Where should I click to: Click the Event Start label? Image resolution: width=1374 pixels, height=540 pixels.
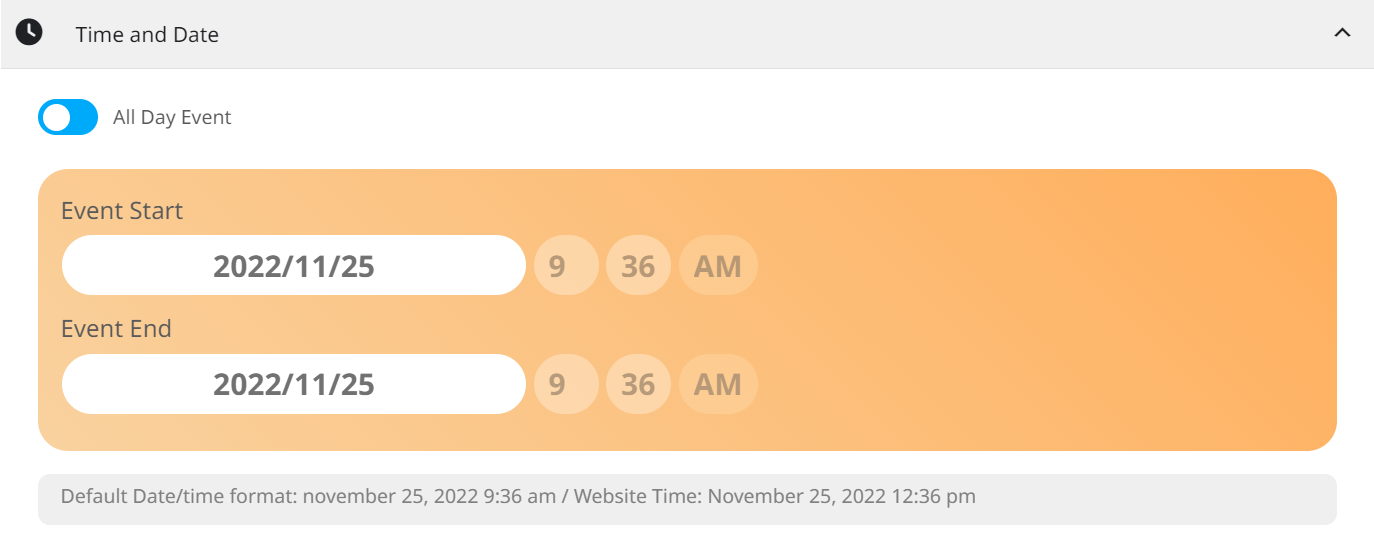point(122,211)
